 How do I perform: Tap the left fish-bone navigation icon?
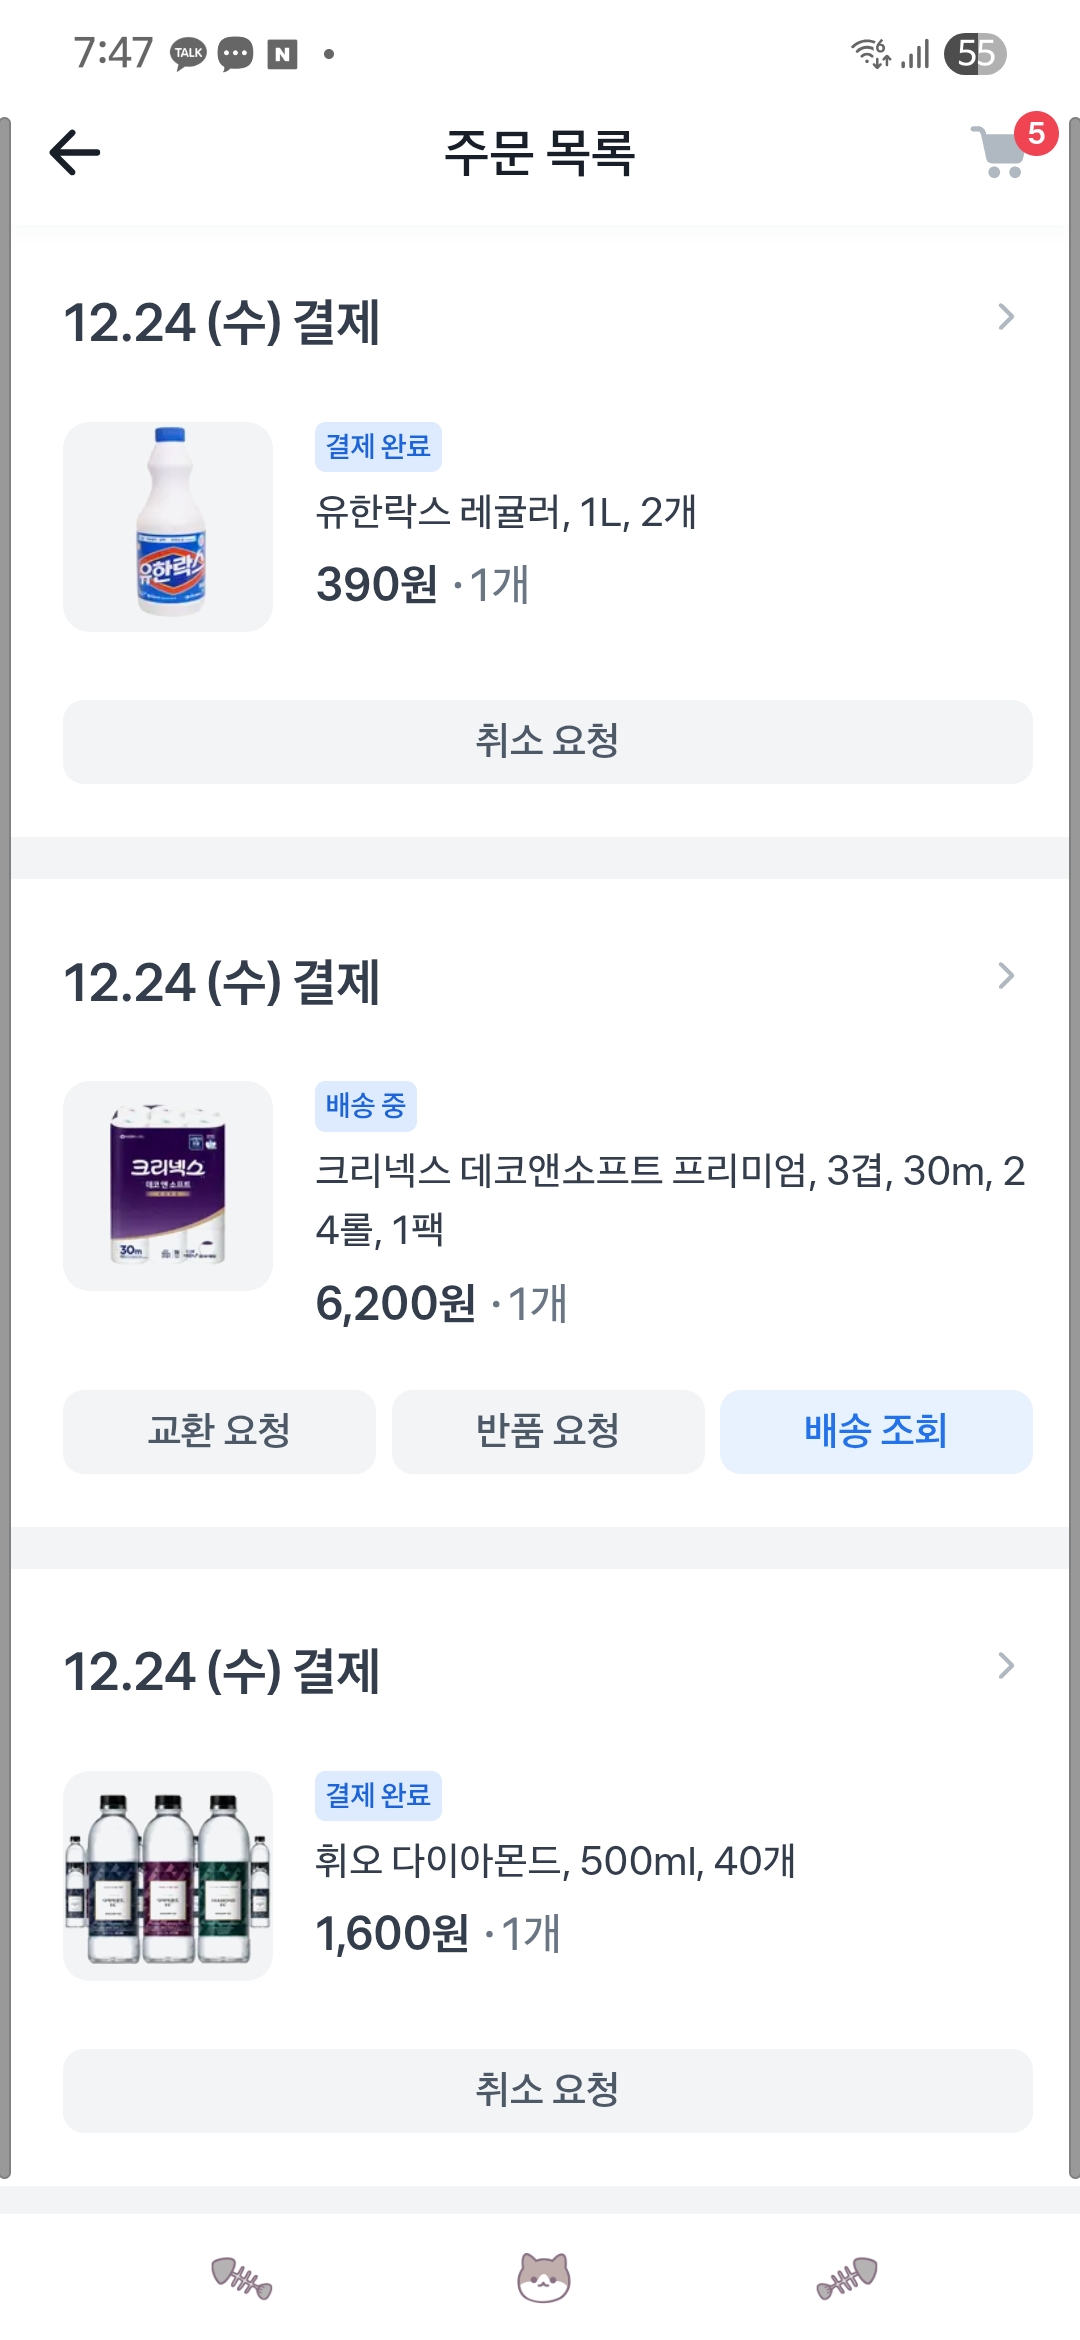point(241,2278)
